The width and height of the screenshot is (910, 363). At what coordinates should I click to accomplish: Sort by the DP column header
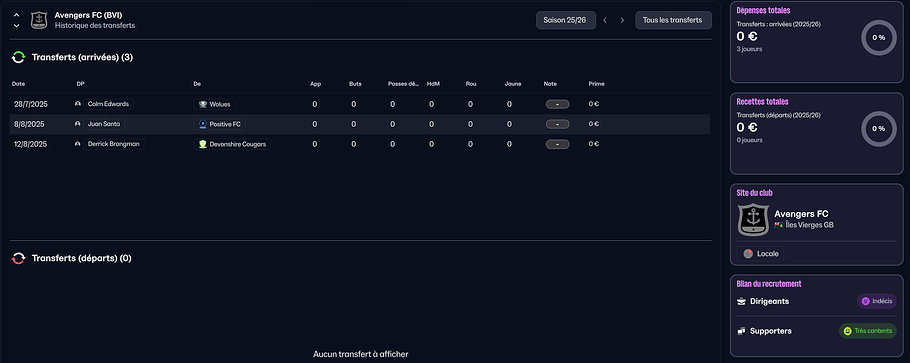coord(81,84)
